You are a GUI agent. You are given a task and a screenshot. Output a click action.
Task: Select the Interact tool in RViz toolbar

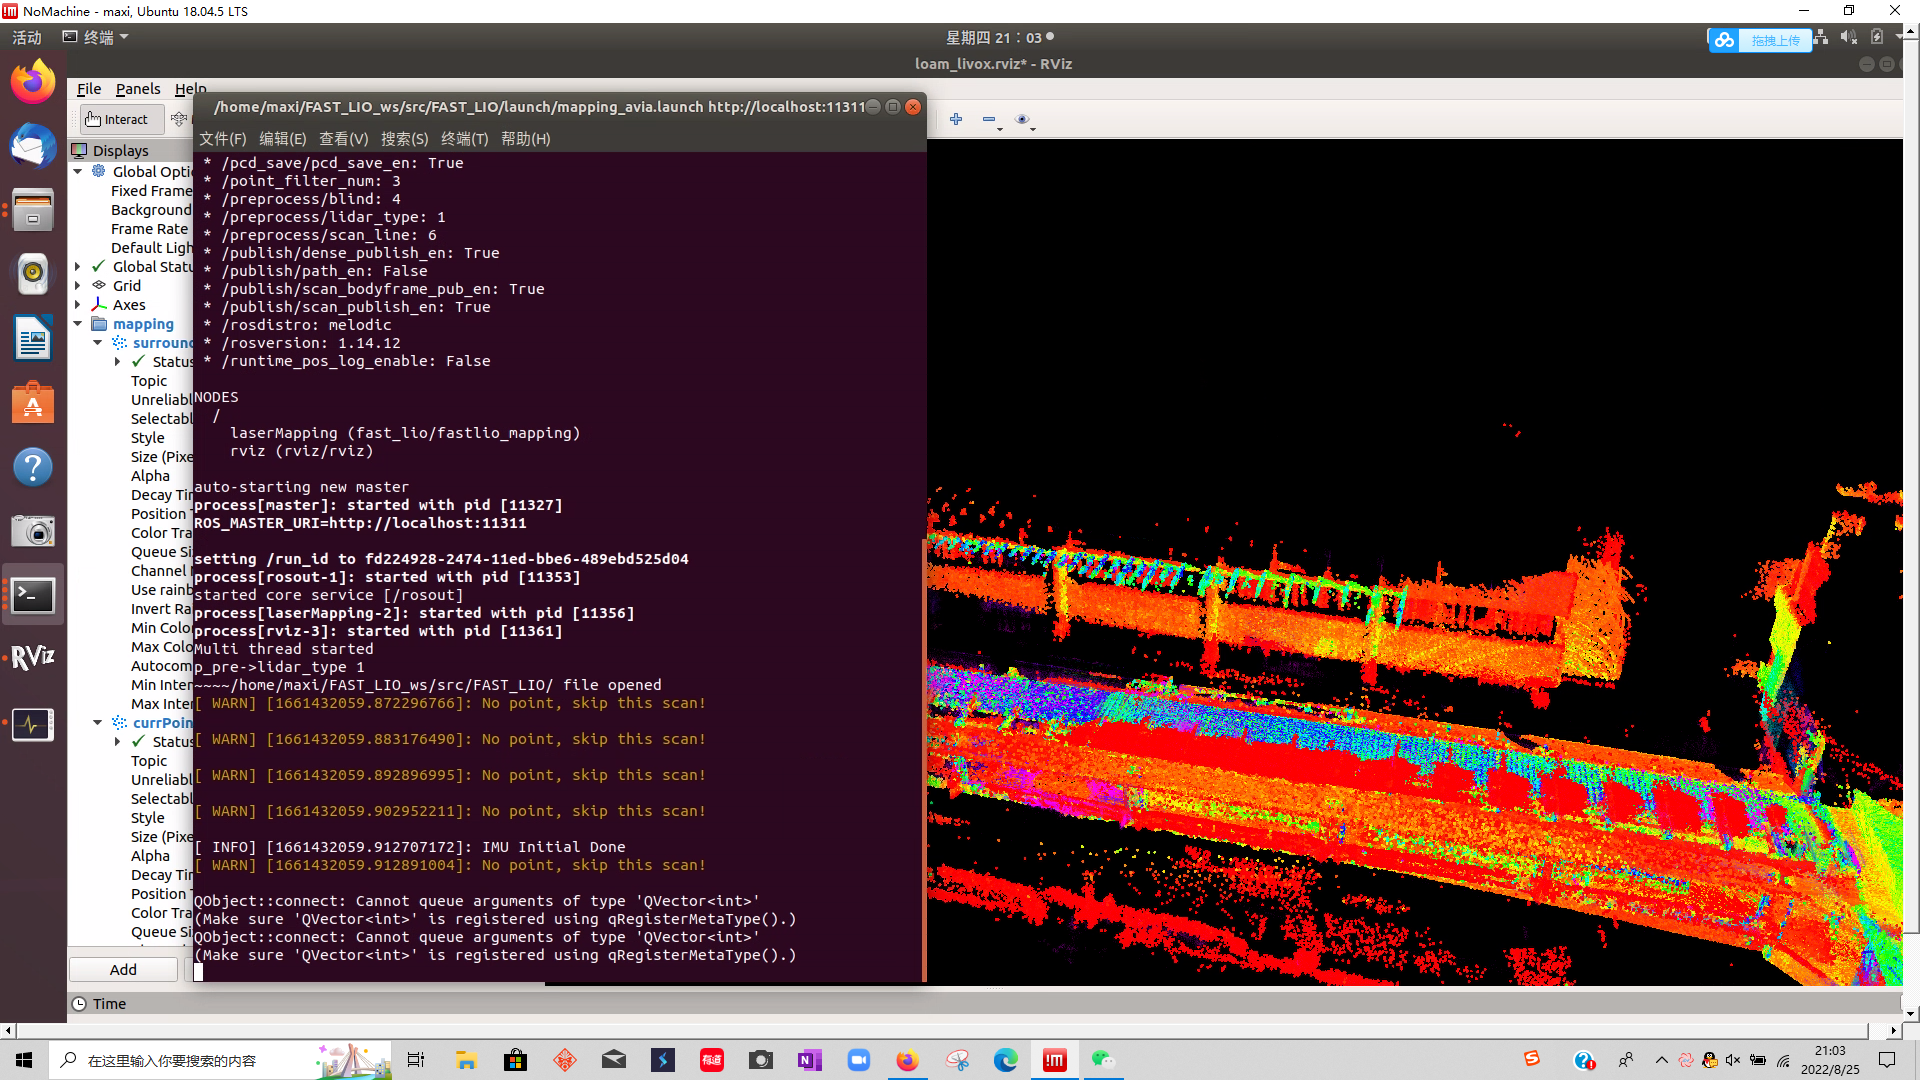tap(117, 119)
